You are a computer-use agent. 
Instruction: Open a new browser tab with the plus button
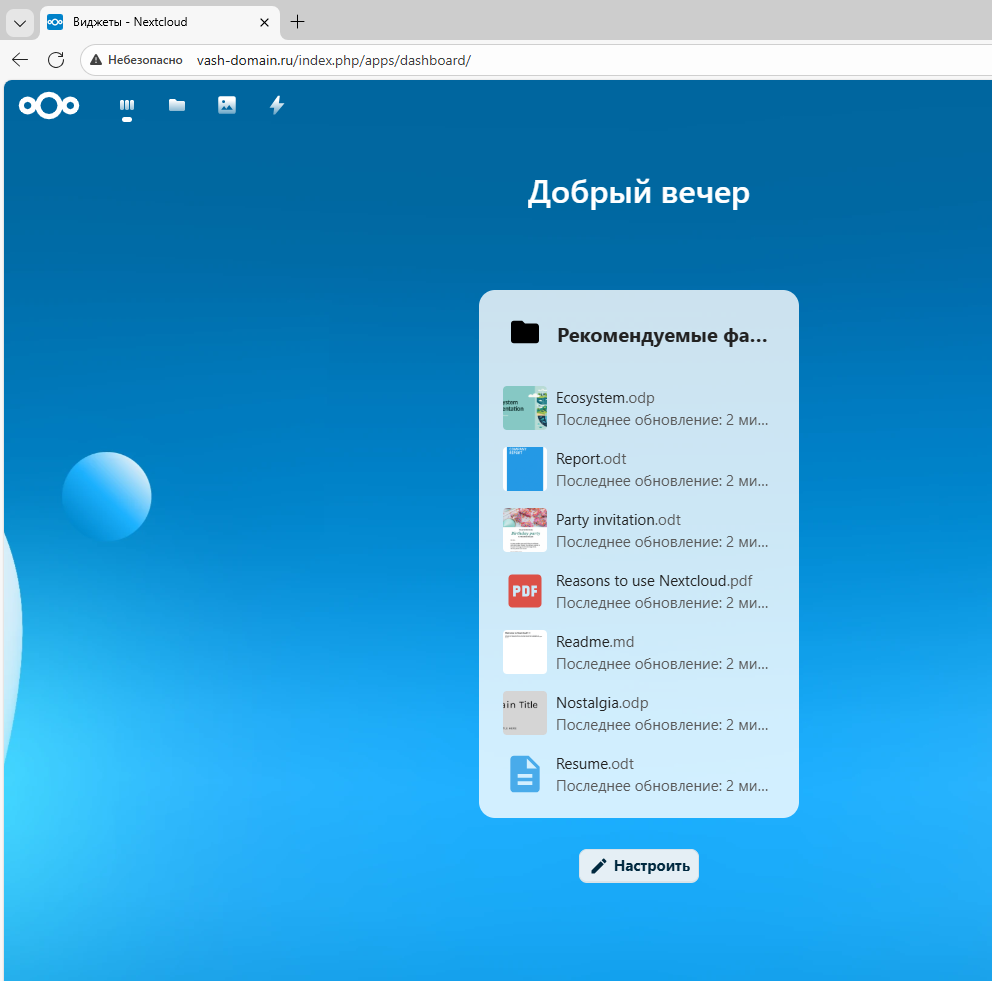(x=296, y=22)
